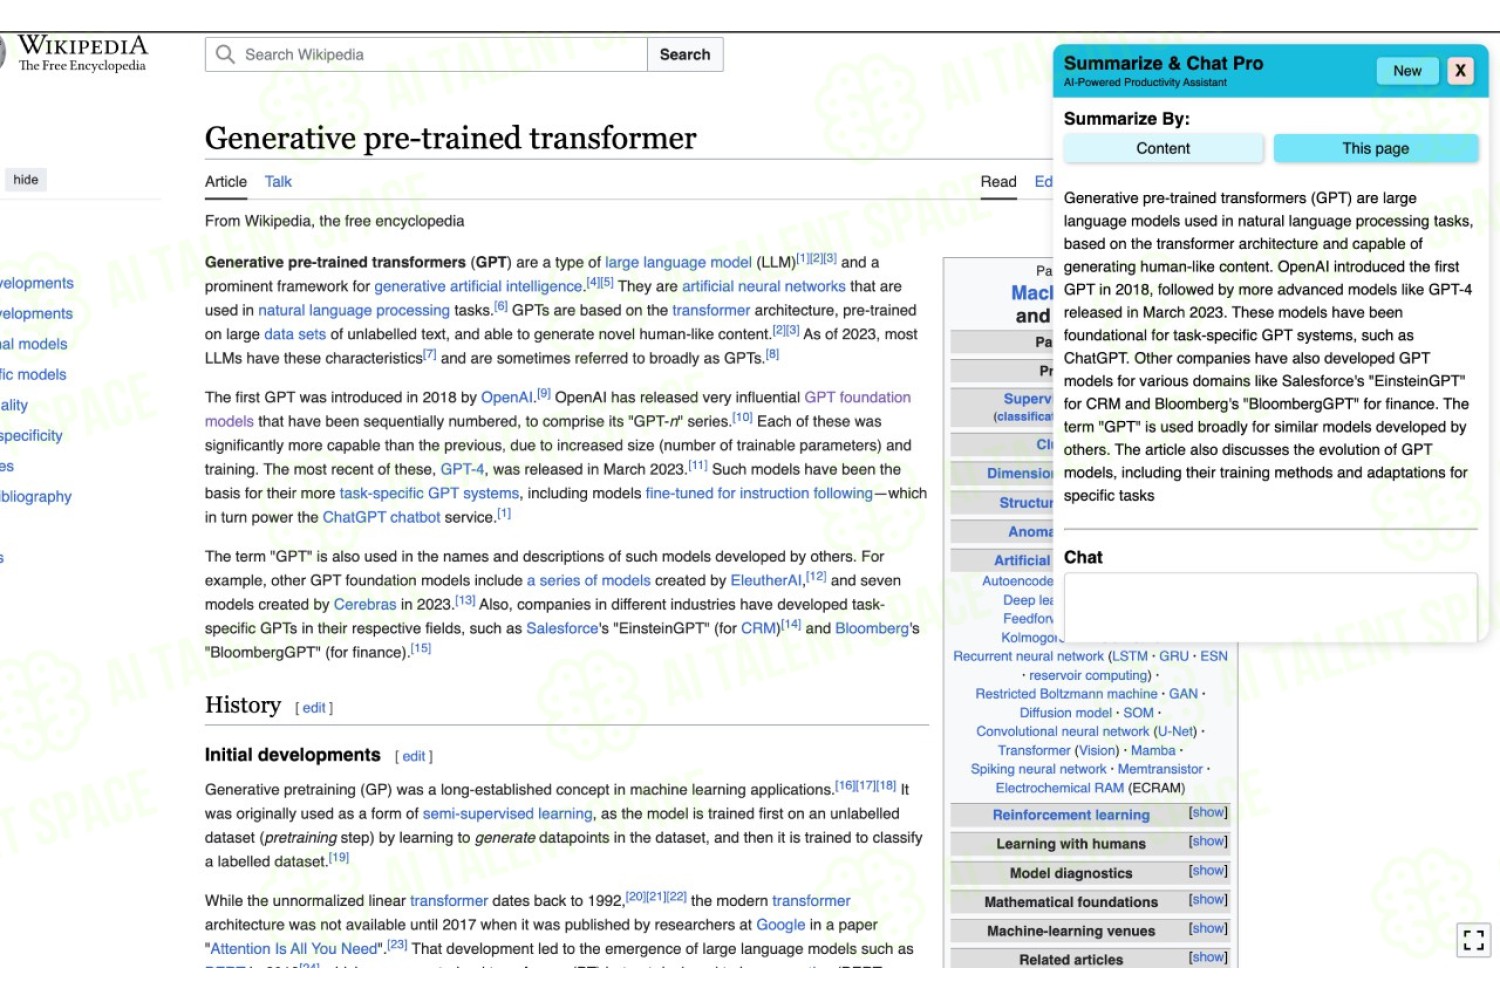Select the Content summarize option
The height and width of the screenshot is (1000, 1500).
1163,148
